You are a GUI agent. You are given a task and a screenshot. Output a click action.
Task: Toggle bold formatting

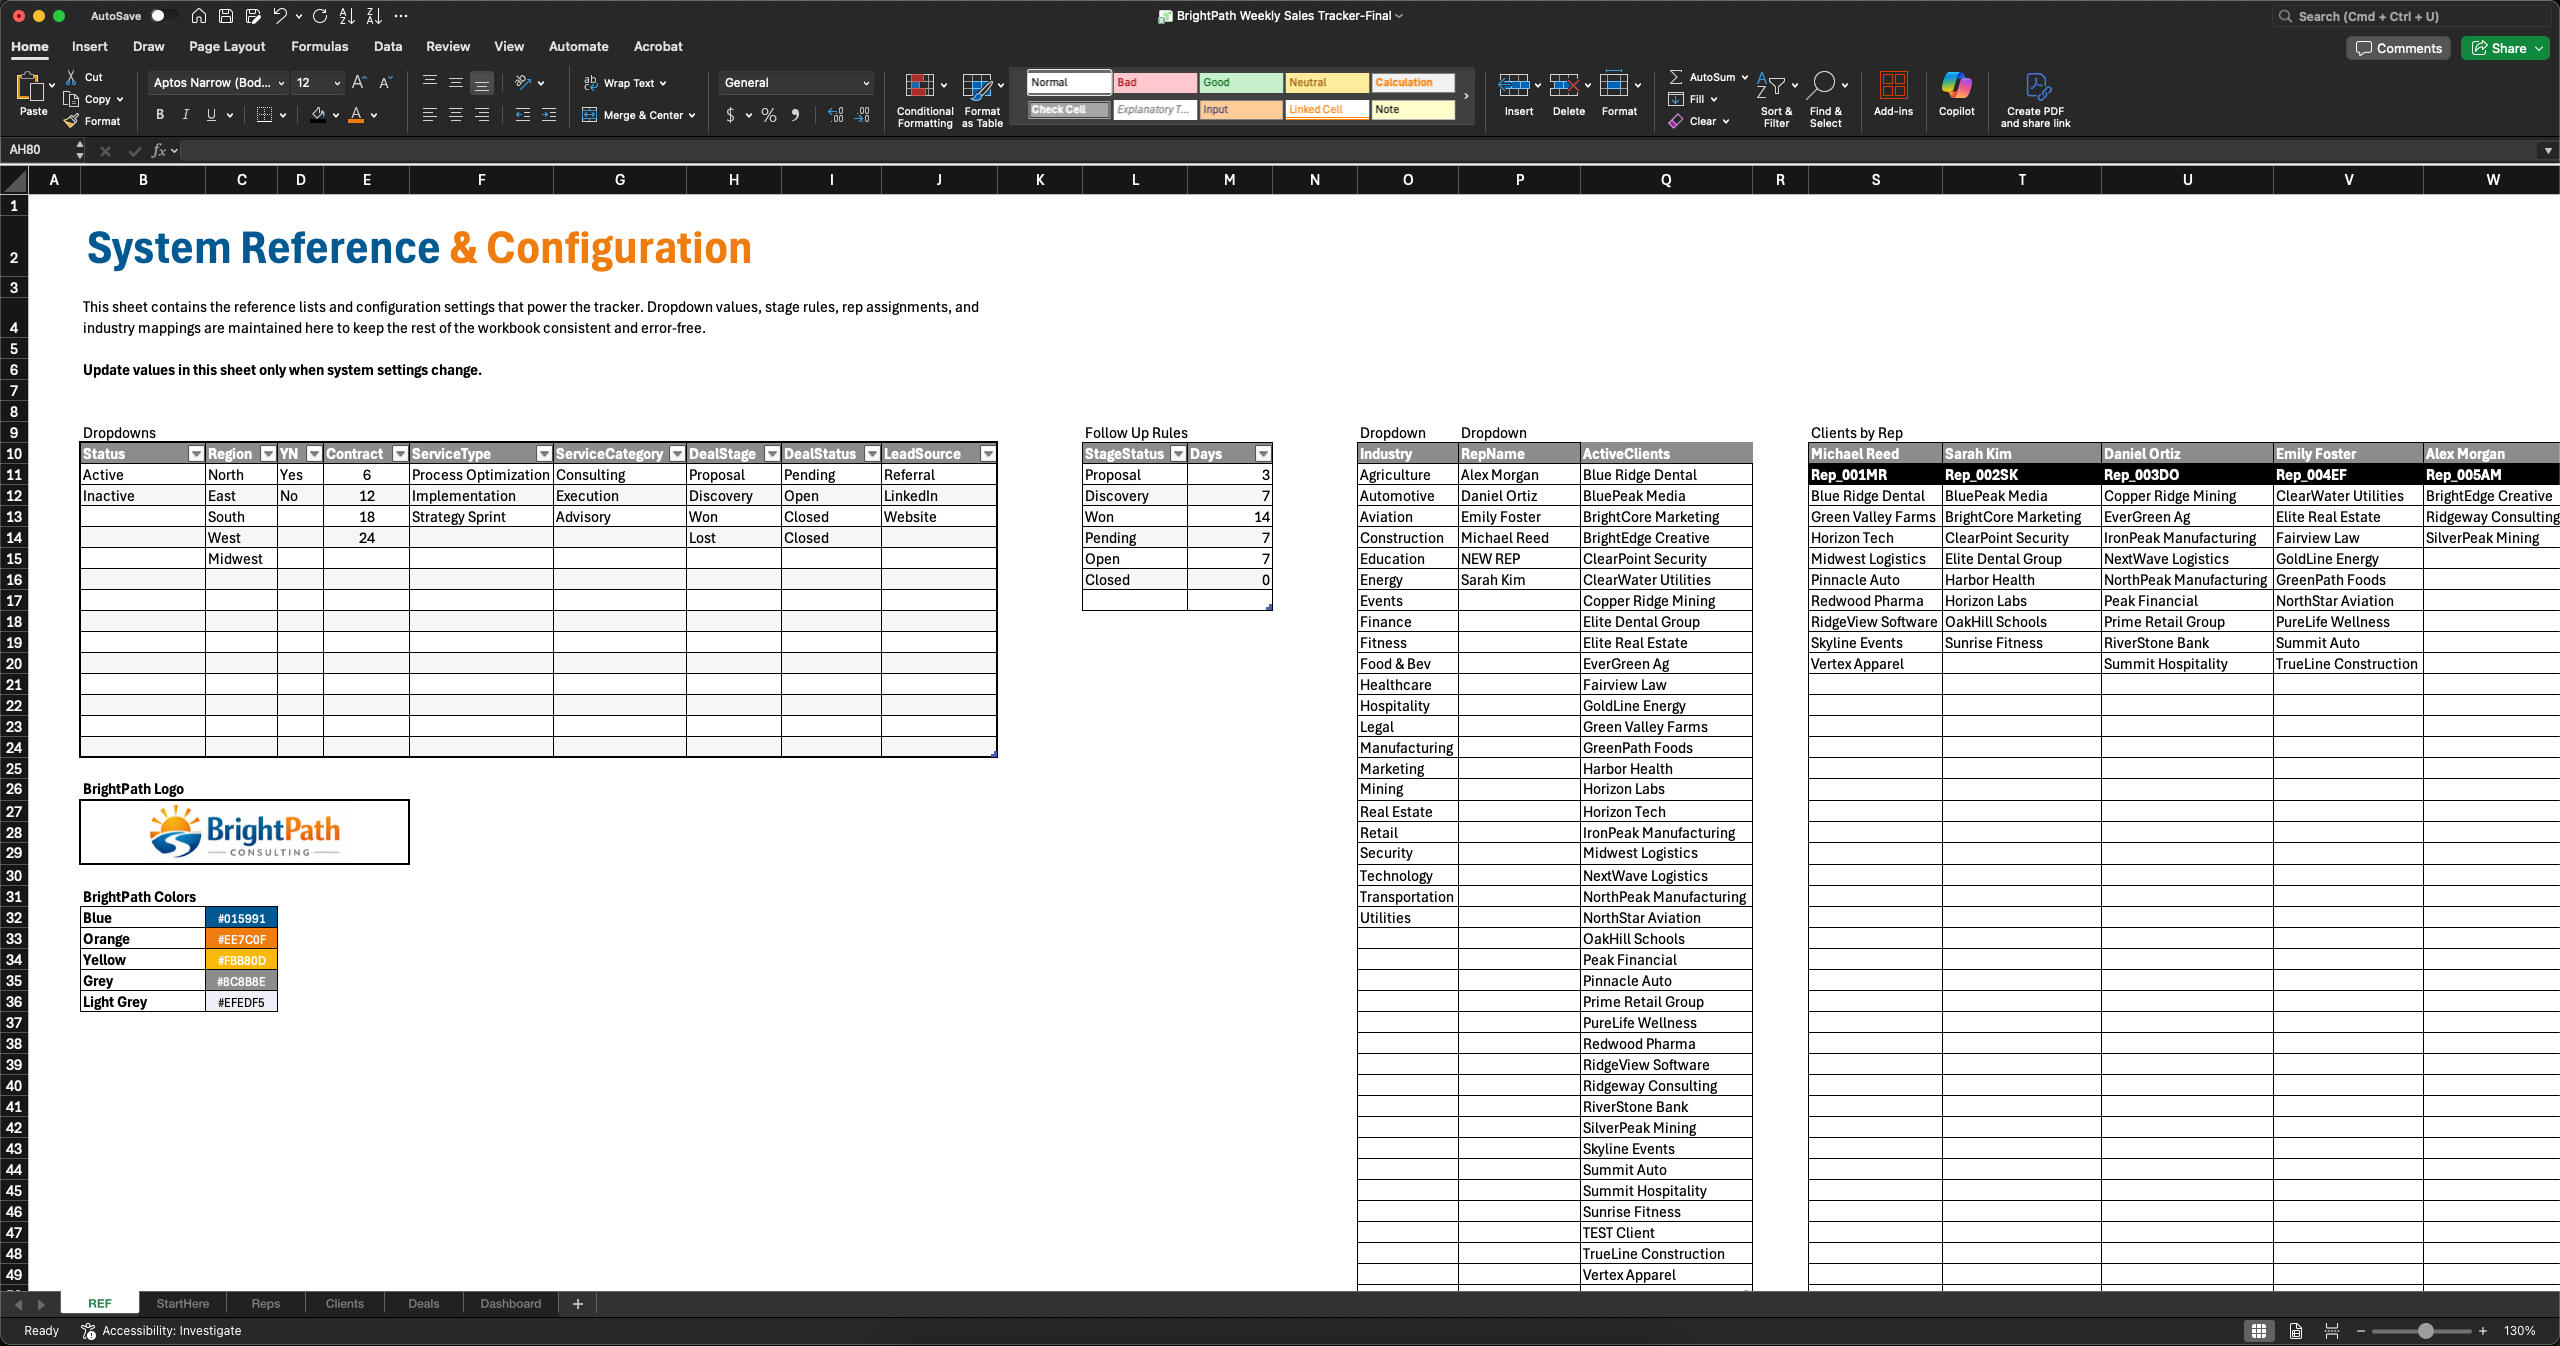click(159, 115)
